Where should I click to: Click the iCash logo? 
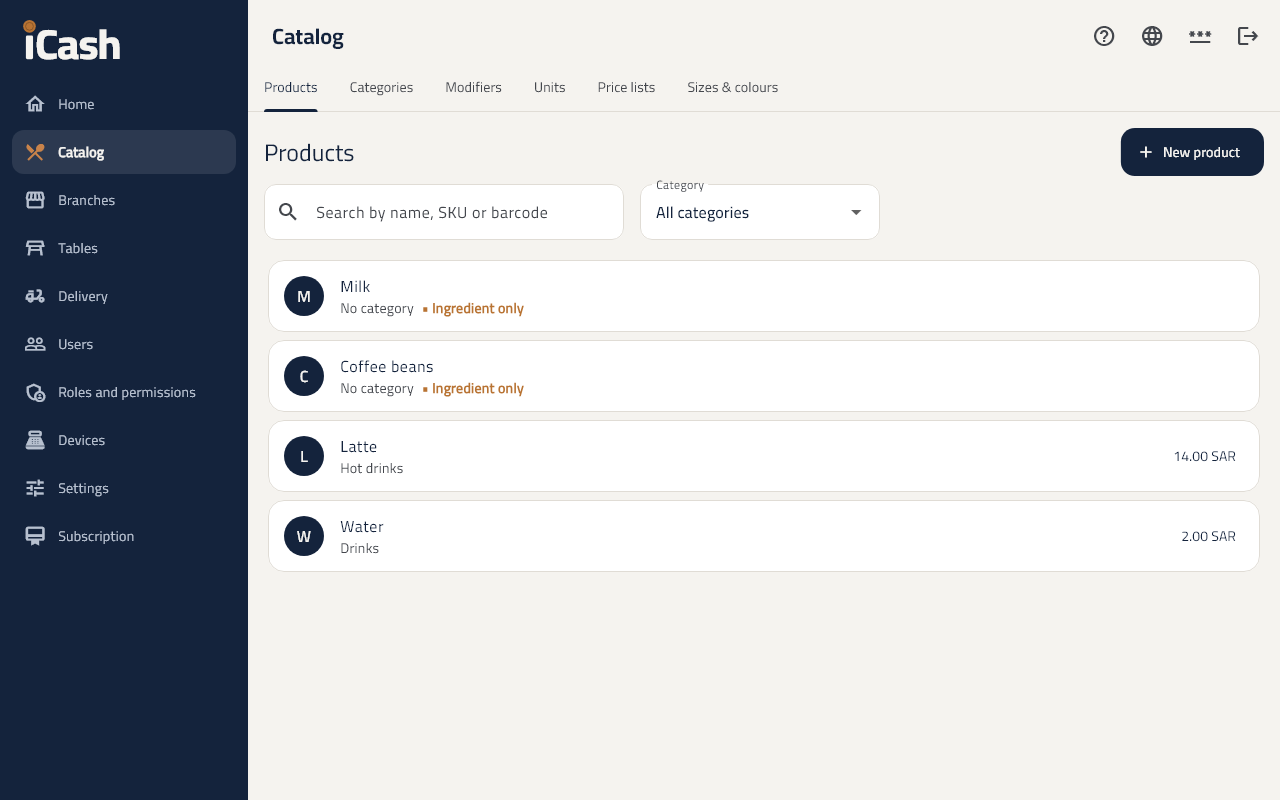coord(72,42)
